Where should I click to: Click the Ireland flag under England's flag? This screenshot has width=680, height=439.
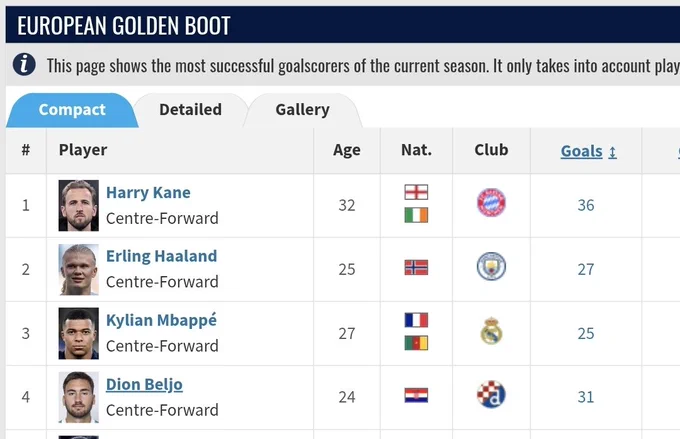pyautogui.click(x=416, y=215)
